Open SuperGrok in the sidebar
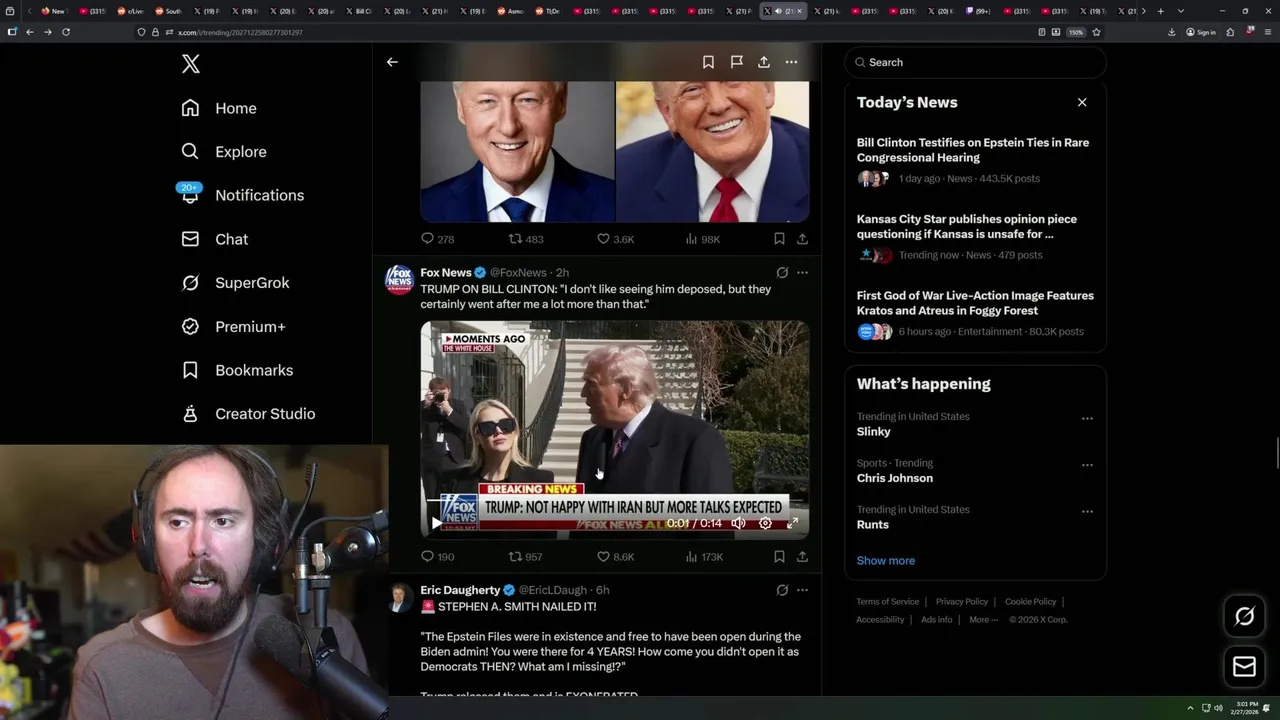This screenshot has width=1280, height=720. point(235,283)
